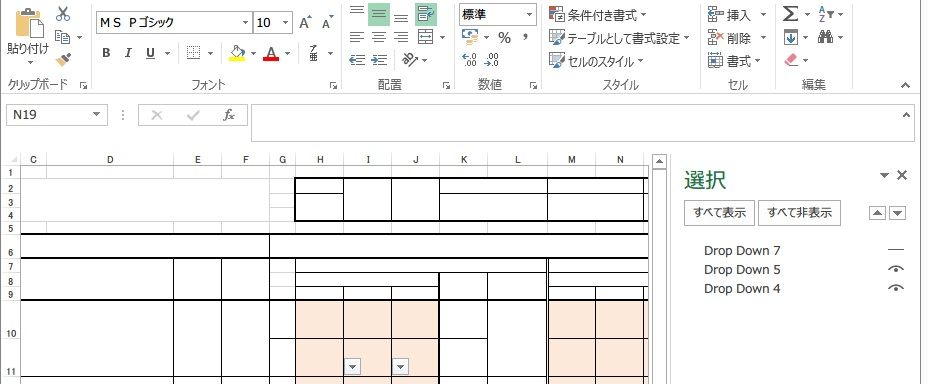Close the 選択 pane

902,175
